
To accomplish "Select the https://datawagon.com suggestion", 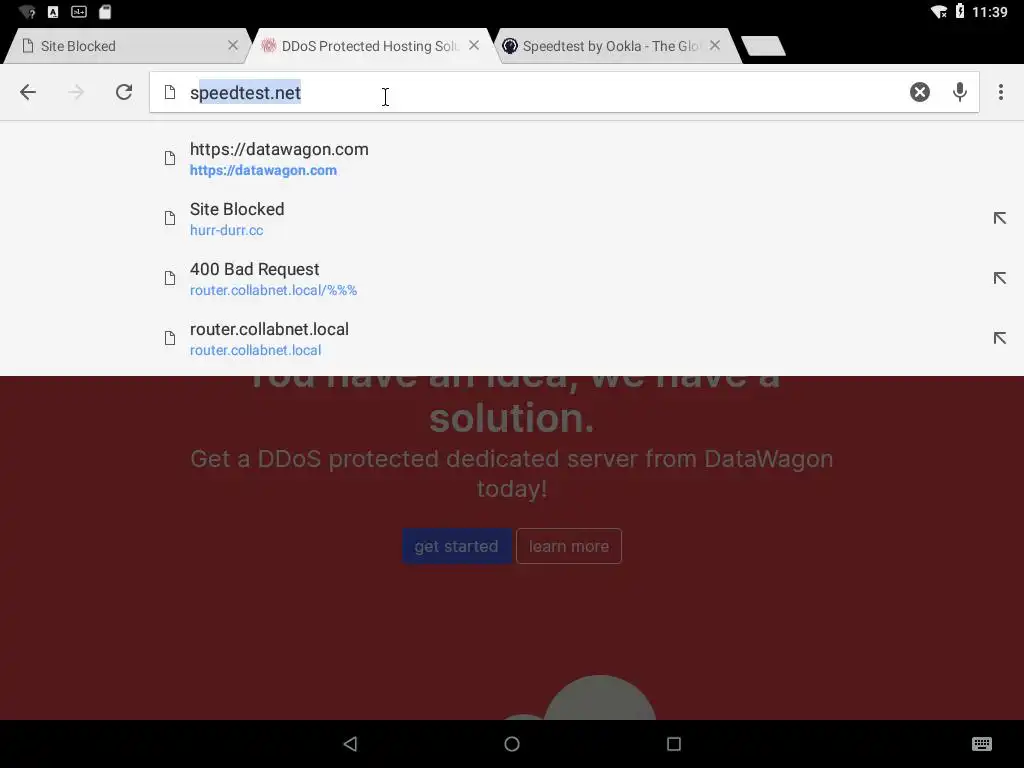I will click(512, 159).
